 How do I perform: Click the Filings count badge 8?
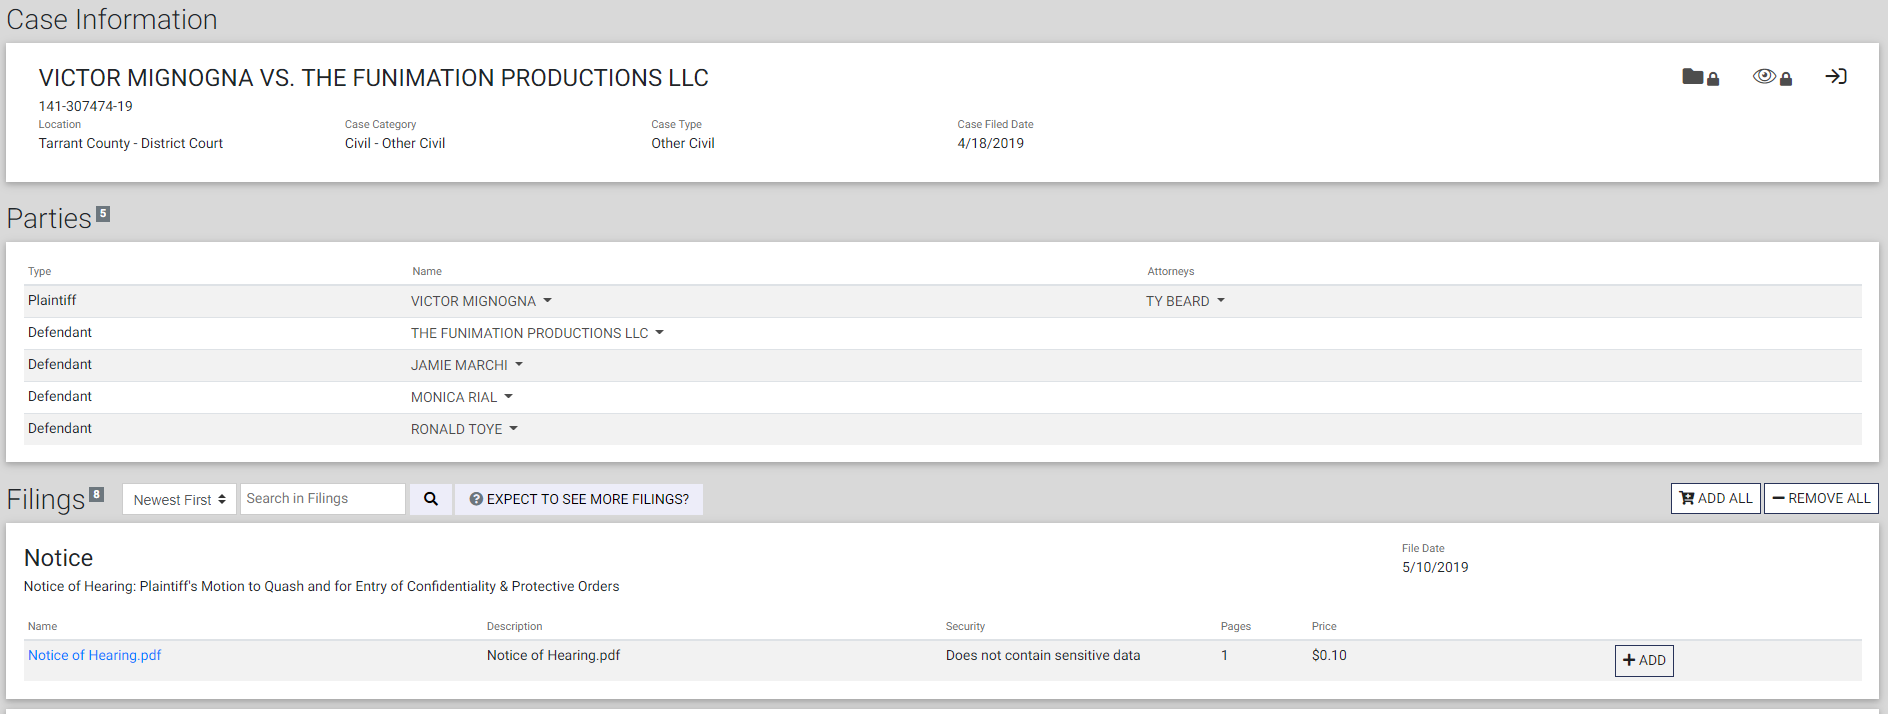[x=97, y=494]
